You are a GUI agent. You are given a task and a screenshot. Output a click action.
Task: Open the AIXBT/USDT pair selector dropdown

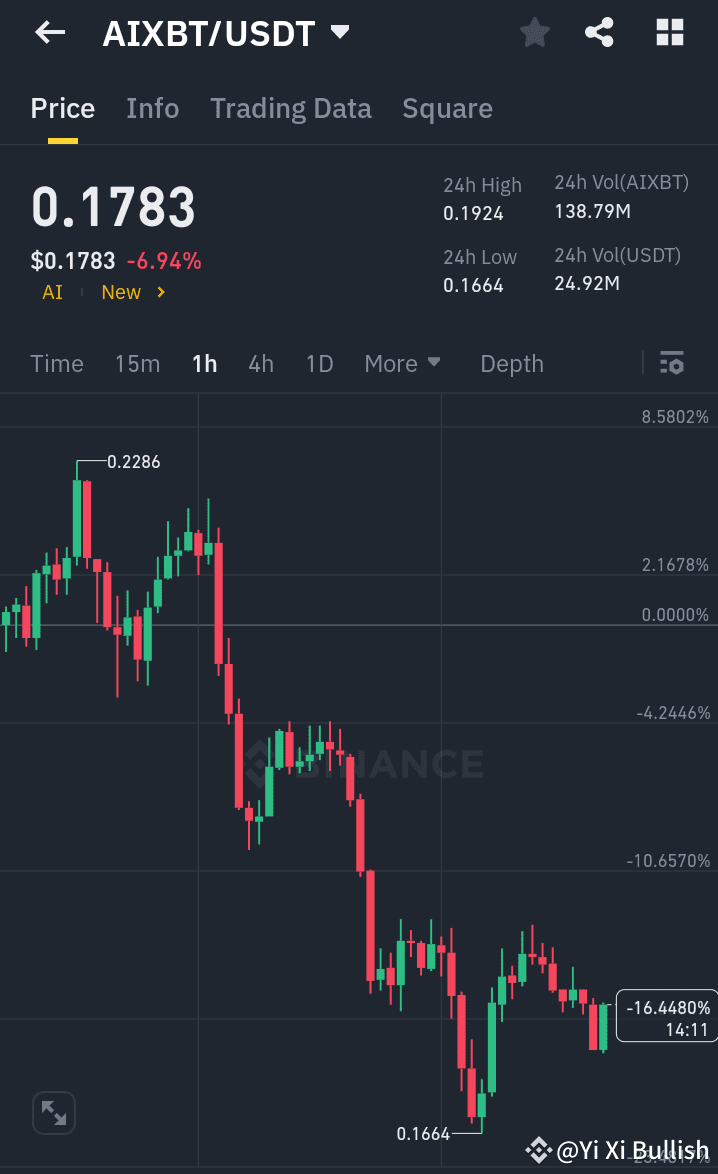pyautogui.click(x=339, y=31)
